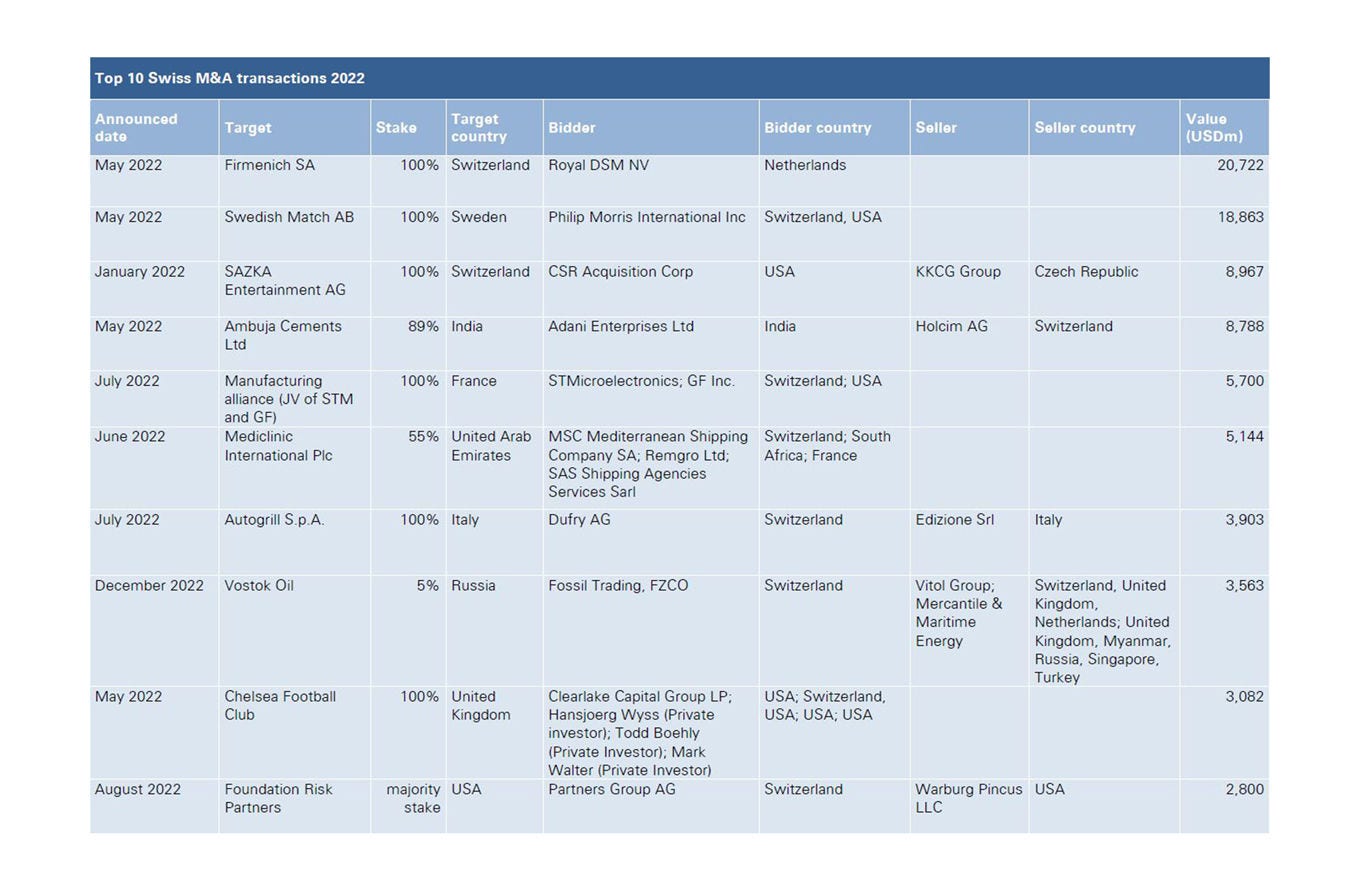
Task: Click the 'December 2022' date cell
Action: (149, 586)
